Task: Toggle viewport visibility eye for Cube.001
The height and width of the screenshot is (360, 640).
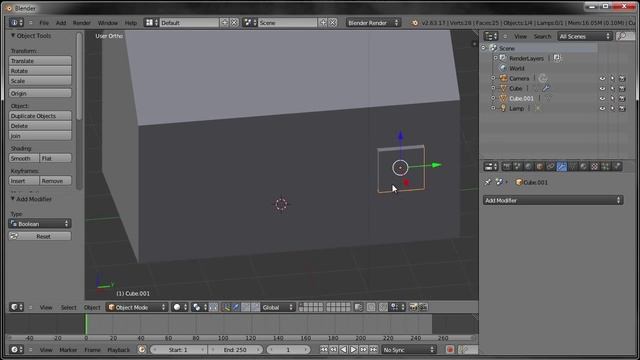Action: [602, 98]
